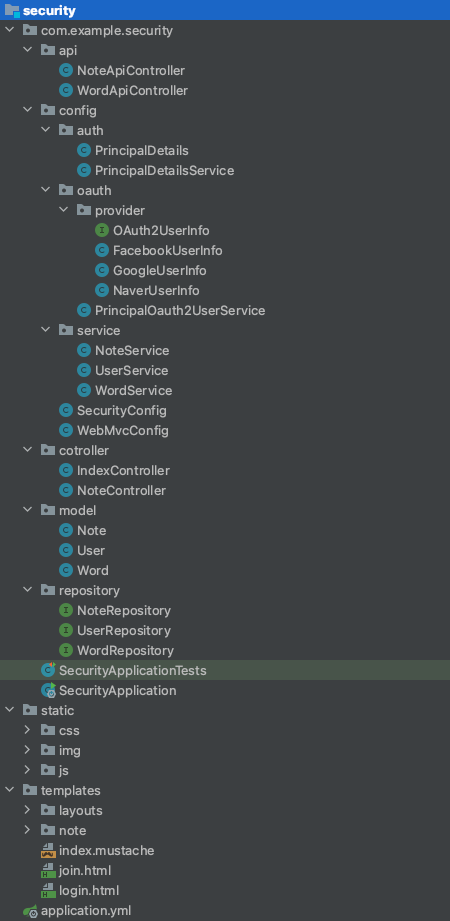This screenshot has width=450, height=921.
Task: Select the User model class
Action: 91,550
